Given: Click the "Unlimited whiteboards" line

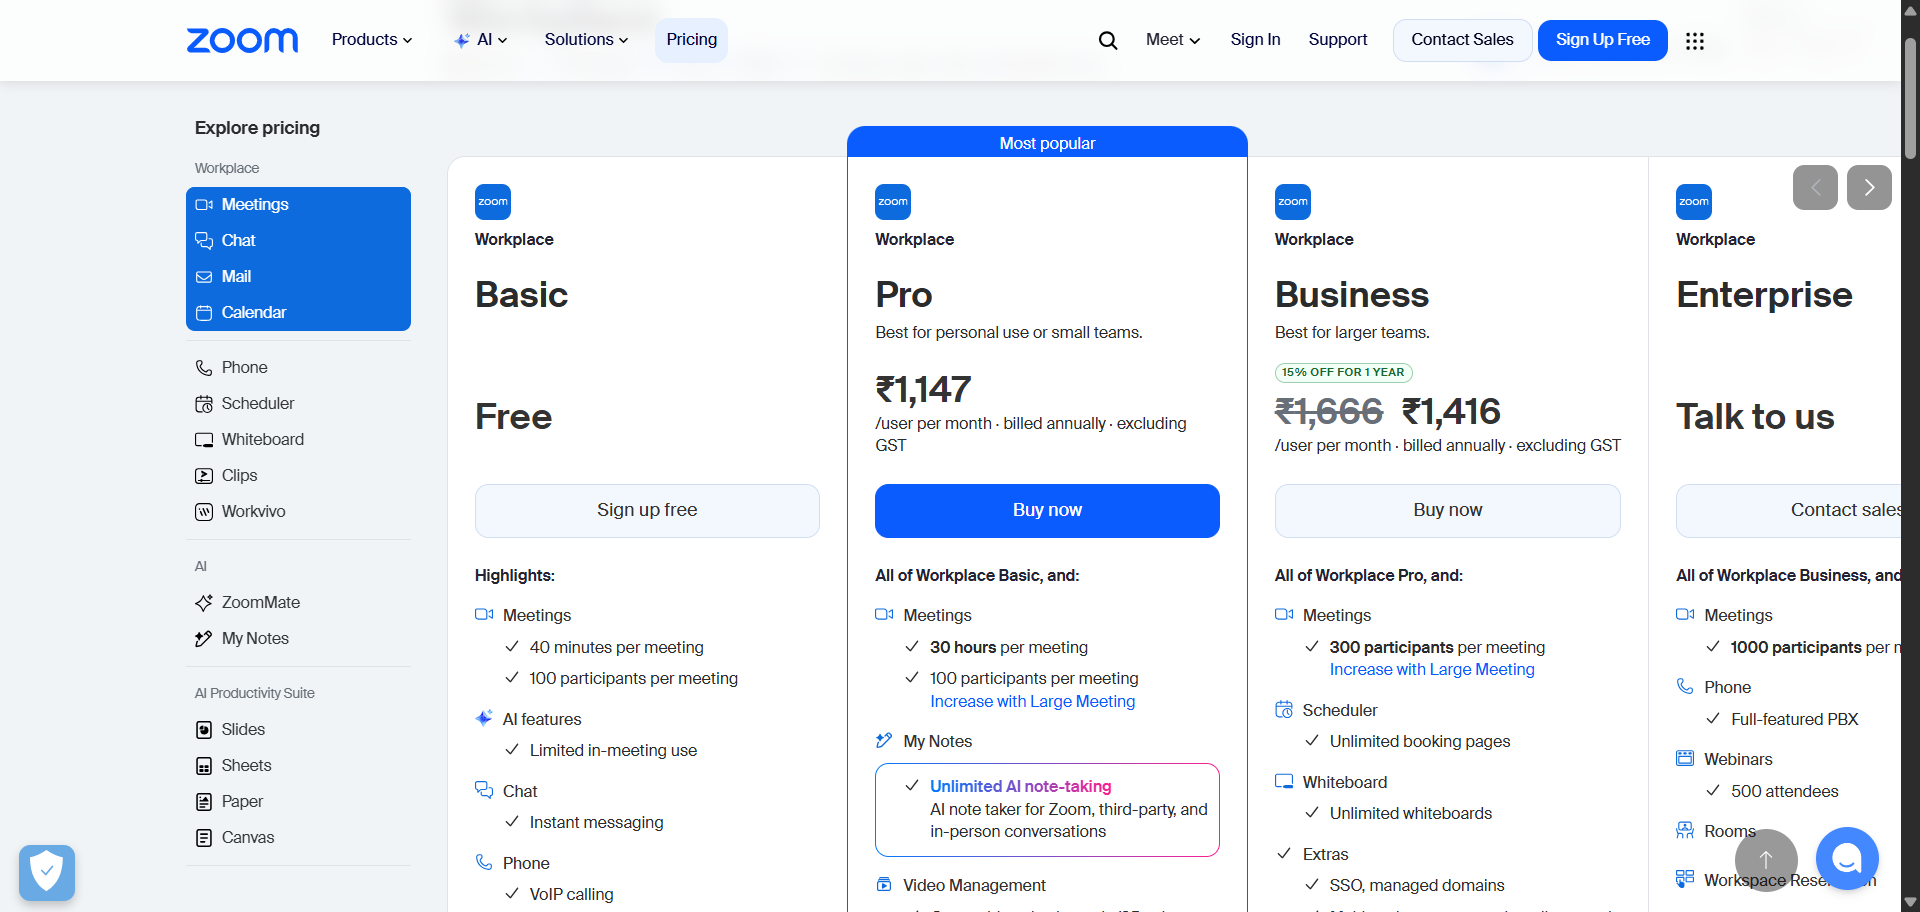Looking at the screenshot, I should coord(1410,814).
